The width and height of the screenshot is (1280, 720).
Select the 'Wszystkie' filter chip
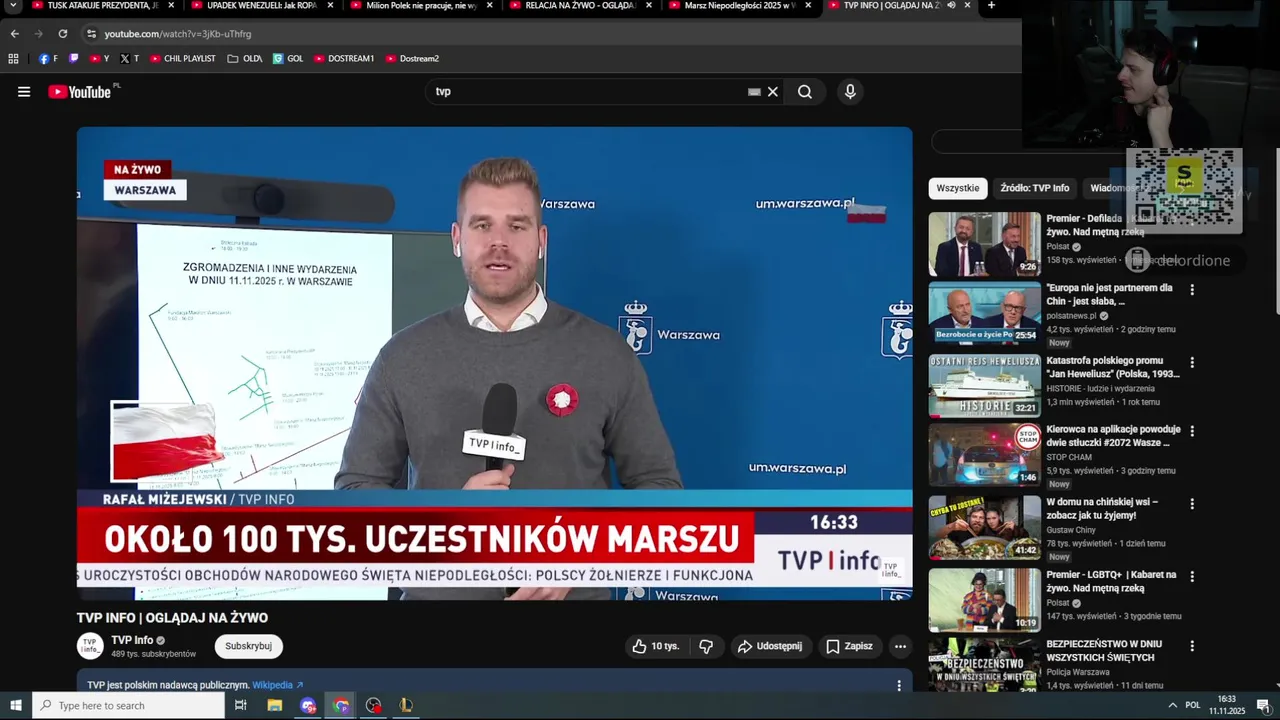(958, 188)
